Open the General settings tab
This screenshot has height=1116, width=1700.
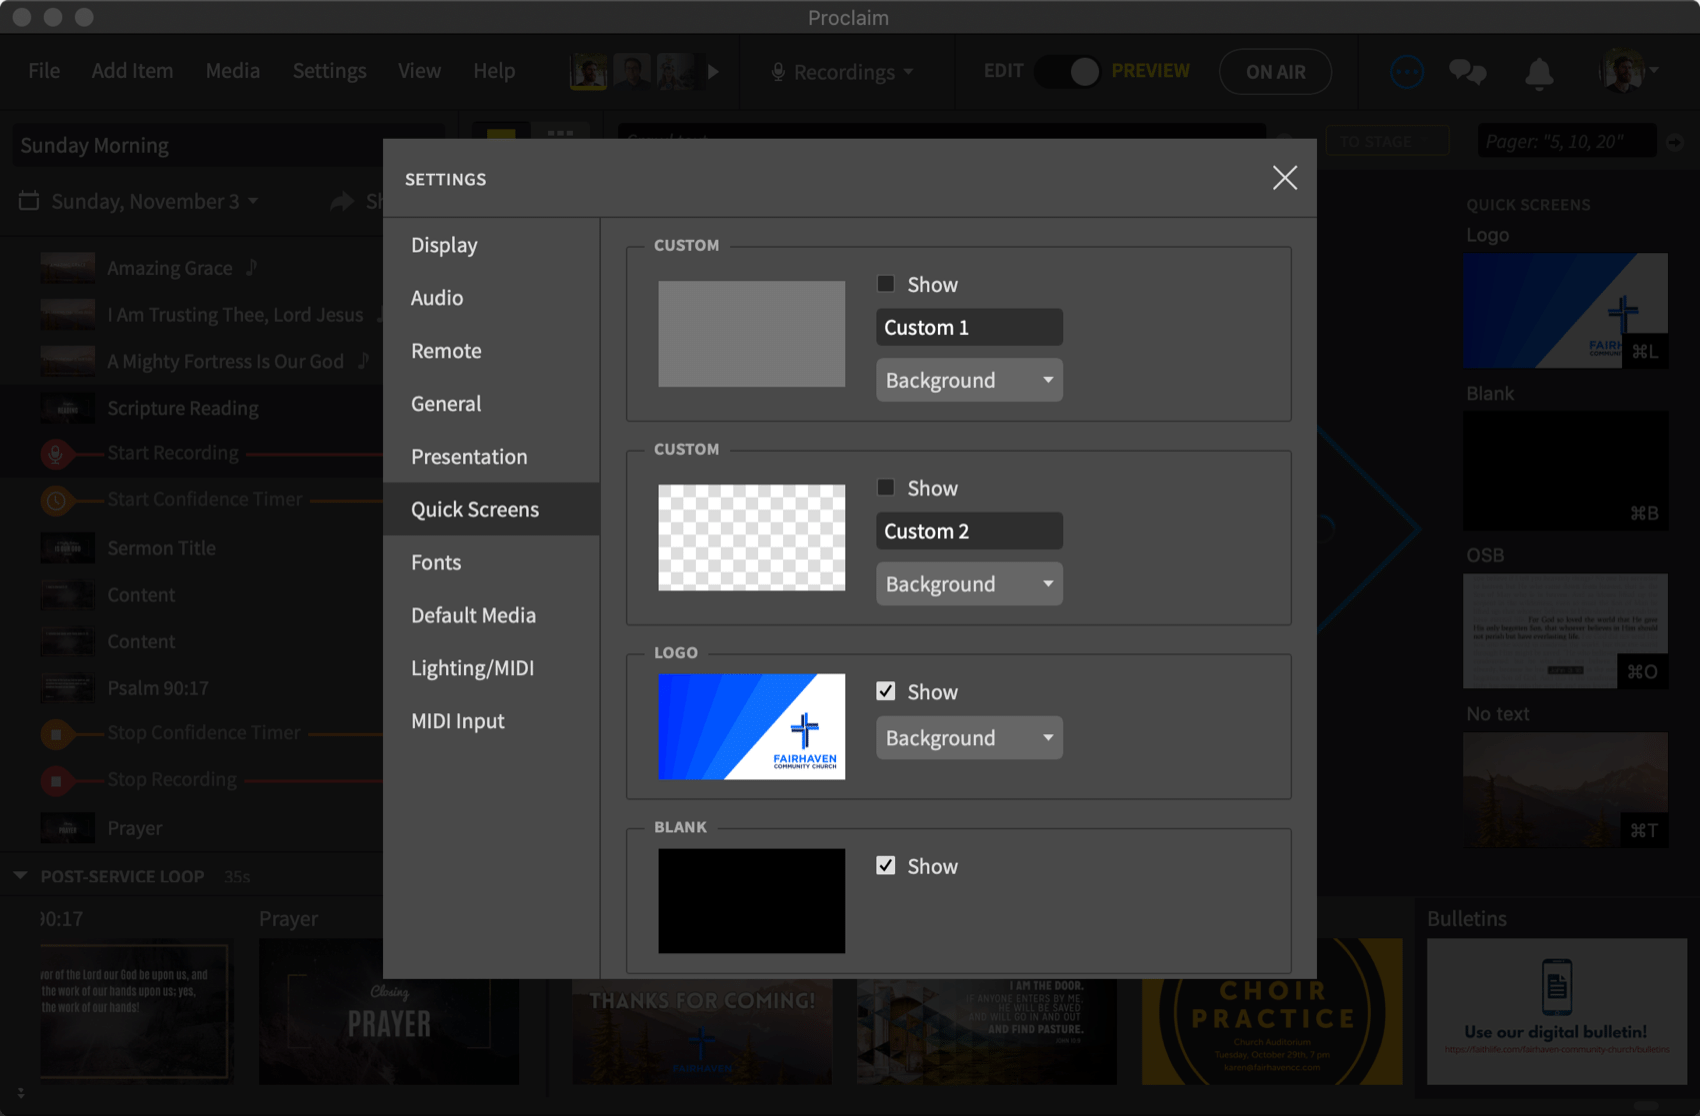491,404
